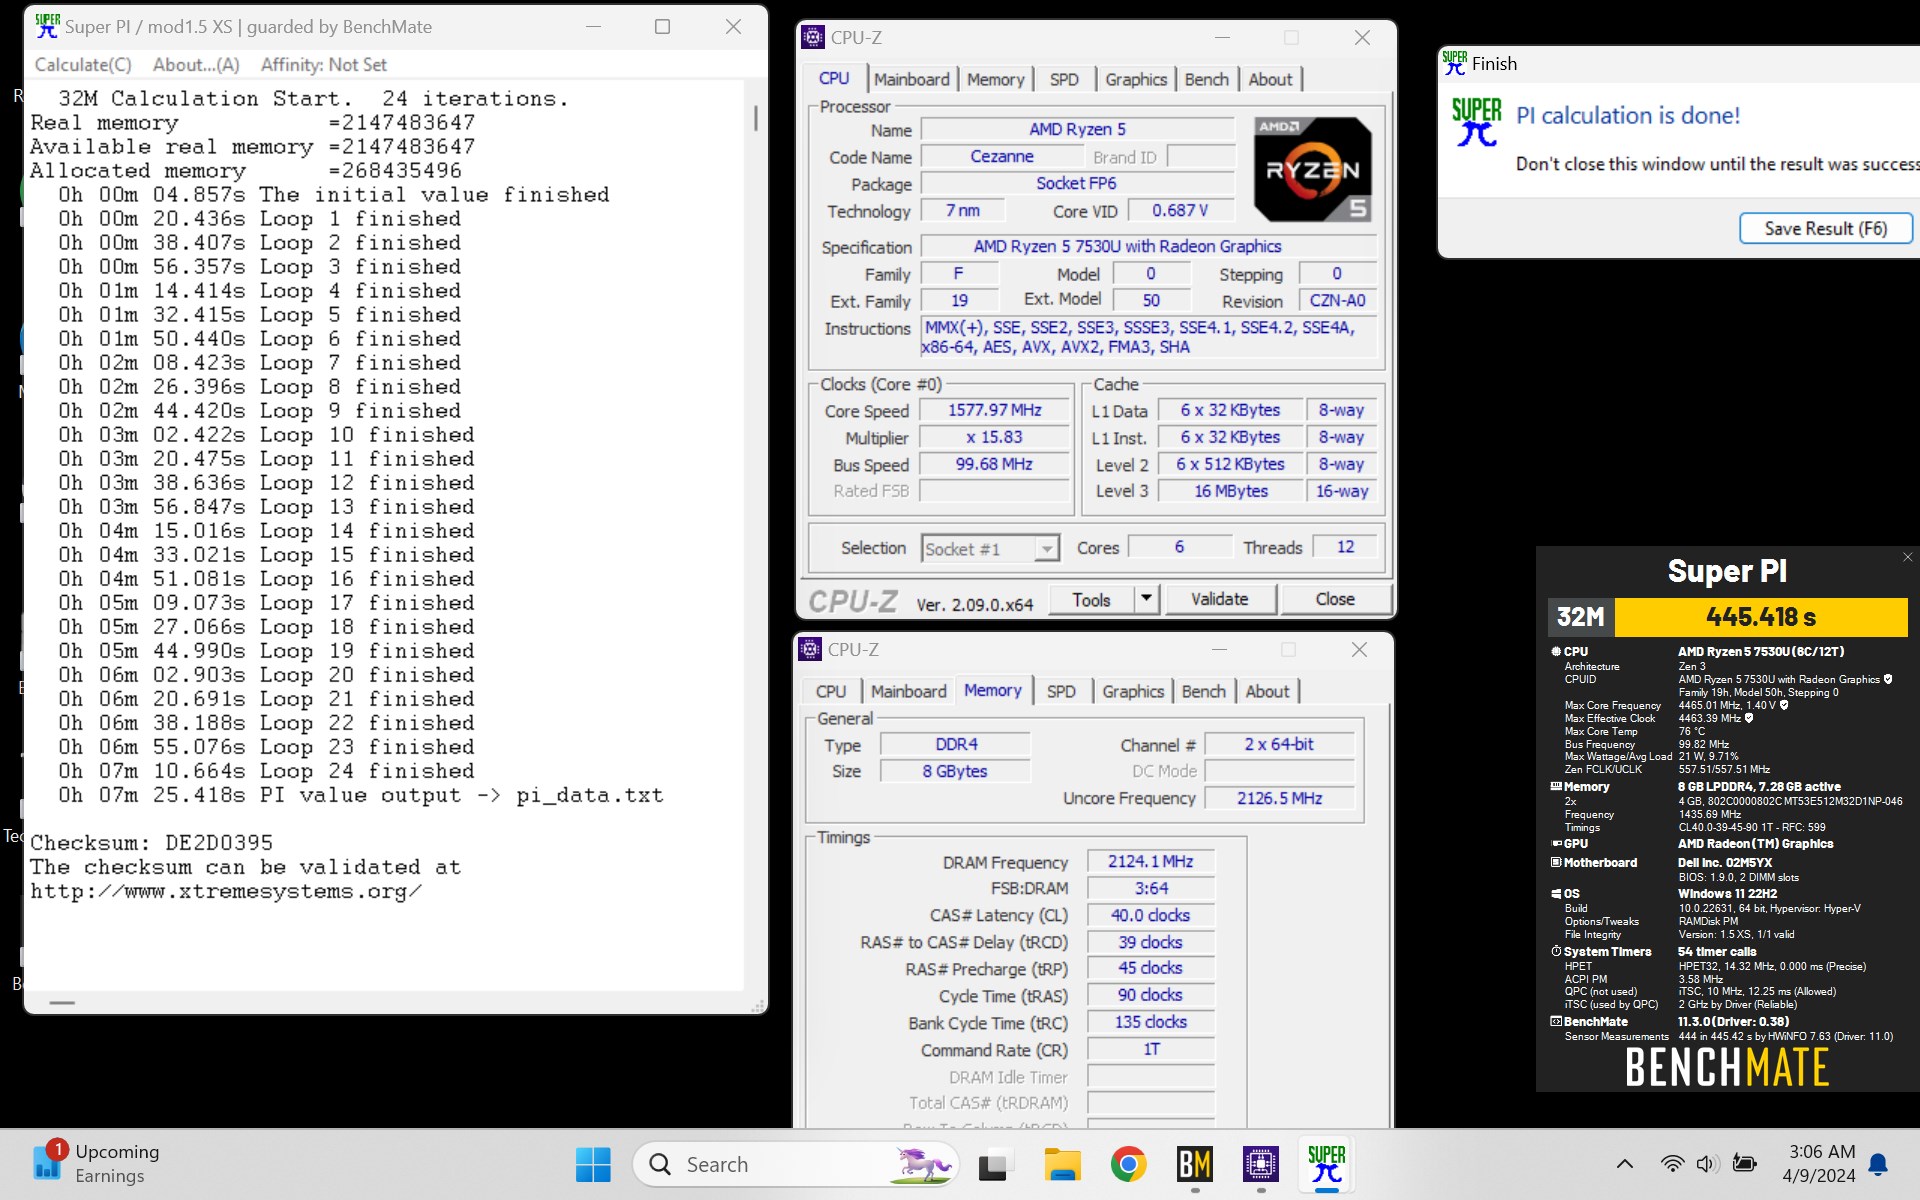Click the Super PI vertical scrollbar thumb

point(755,119)
